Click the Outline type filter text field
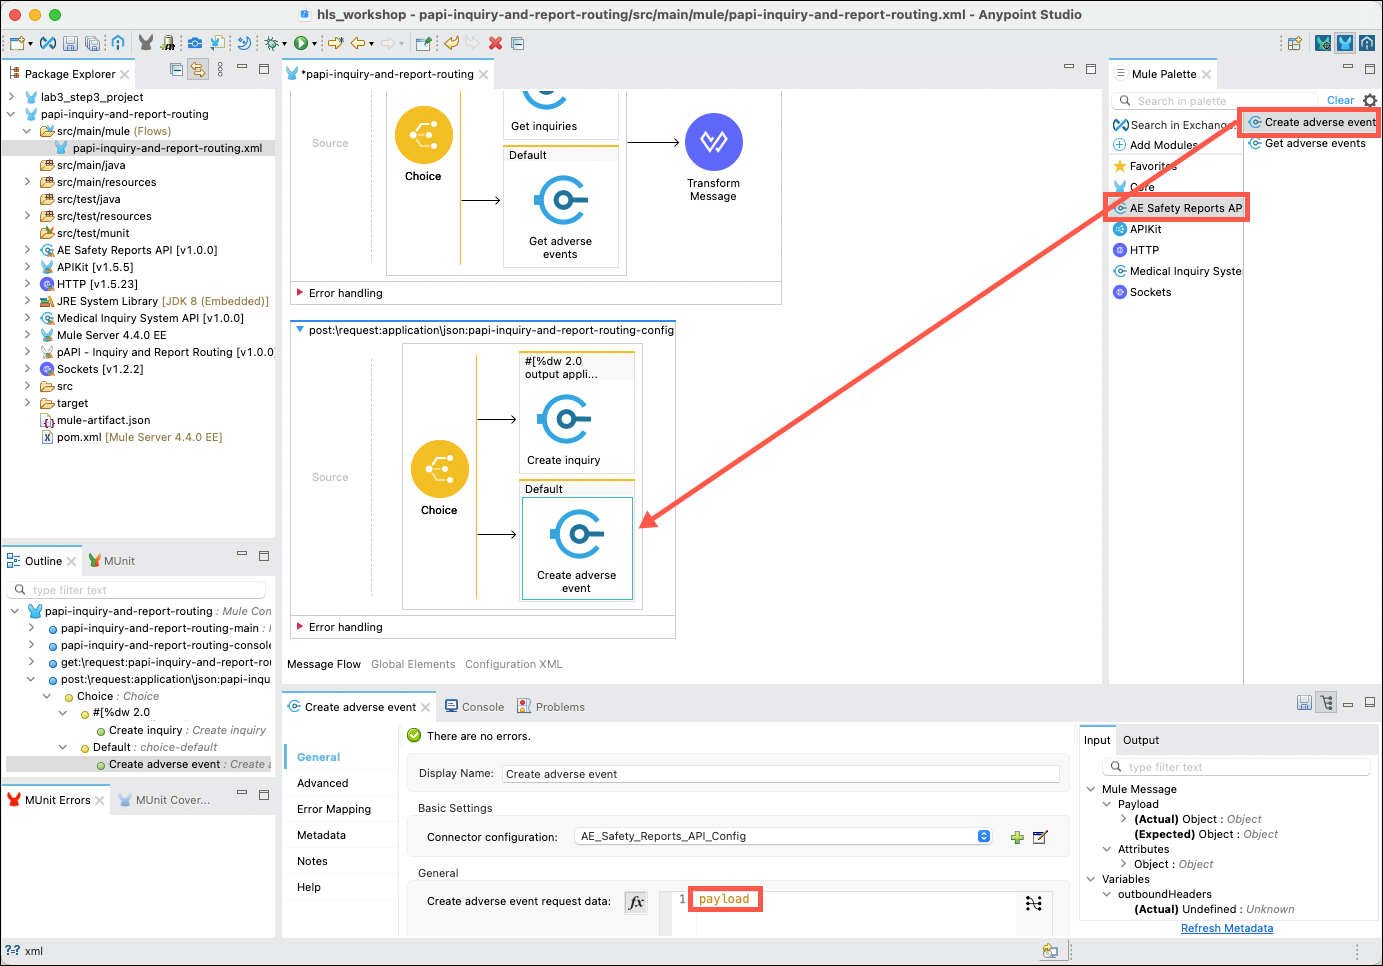The width and height of the screenshot is (1383, 966). 137,590
